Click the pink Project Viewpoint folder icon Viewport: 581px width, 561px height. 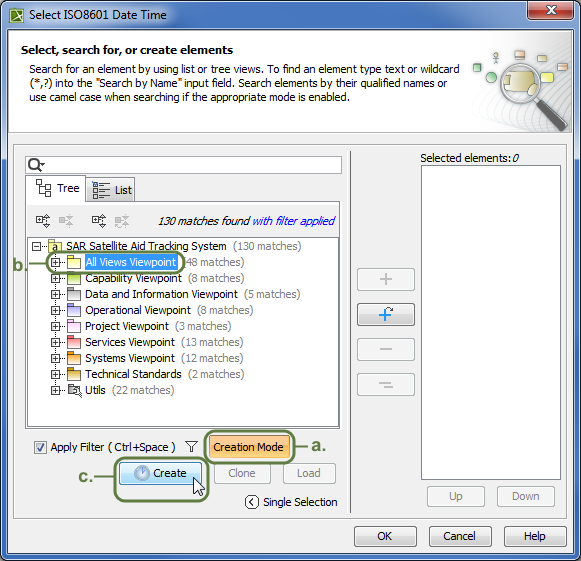click(x=74, y=326)
